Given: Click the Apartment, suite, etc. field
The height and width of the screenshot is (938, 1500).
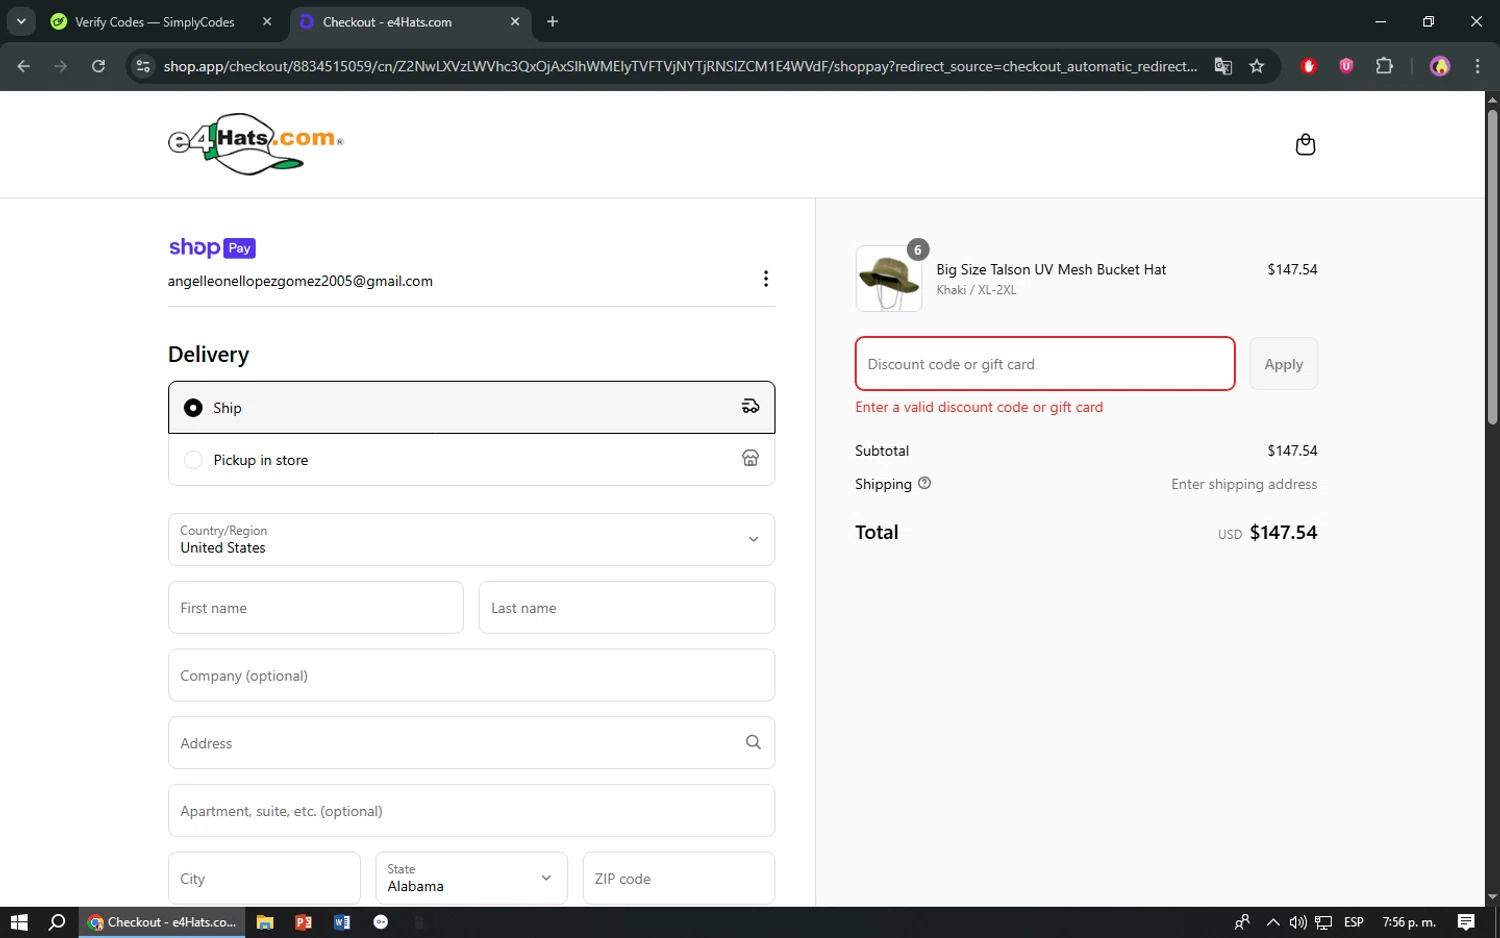Looking at the screenshot, I should 471,811.
